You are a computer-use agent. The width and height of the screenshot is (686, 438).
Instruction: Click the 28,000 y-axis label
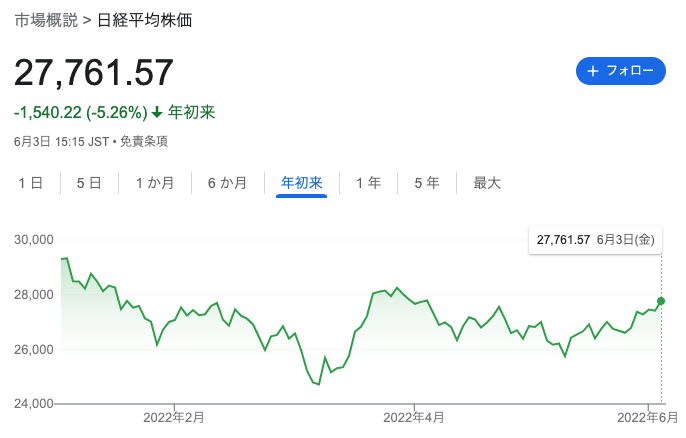click(34, 294)
